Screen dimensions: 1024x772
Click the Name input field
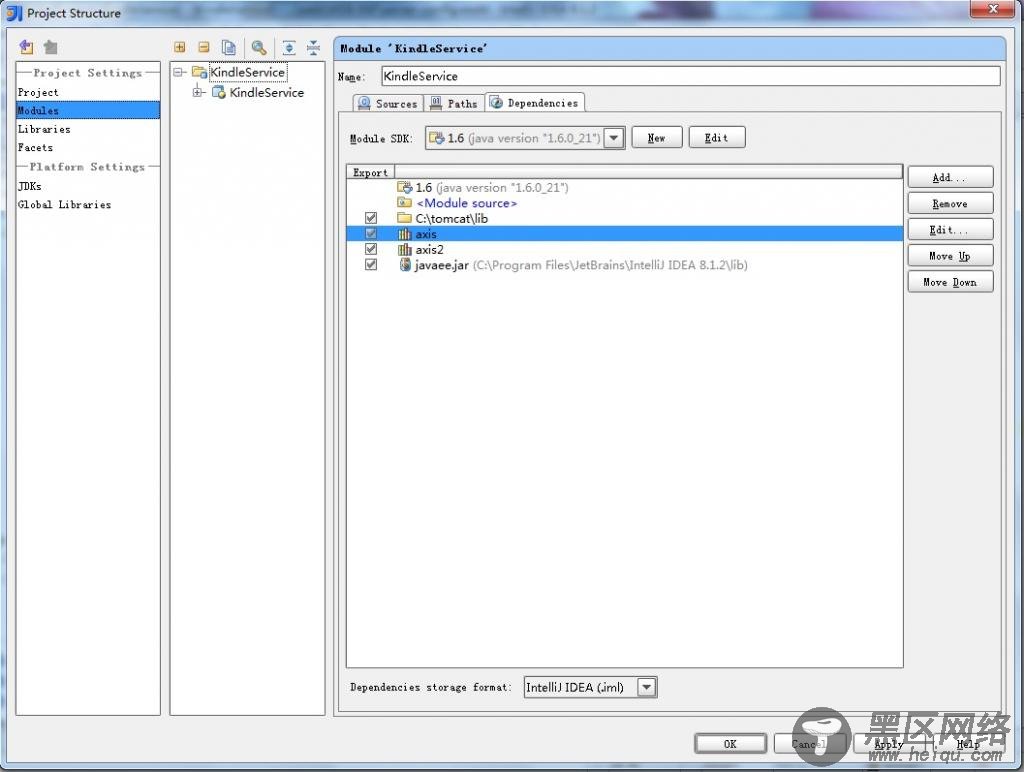pyautogui.click(x=690, y=76)
